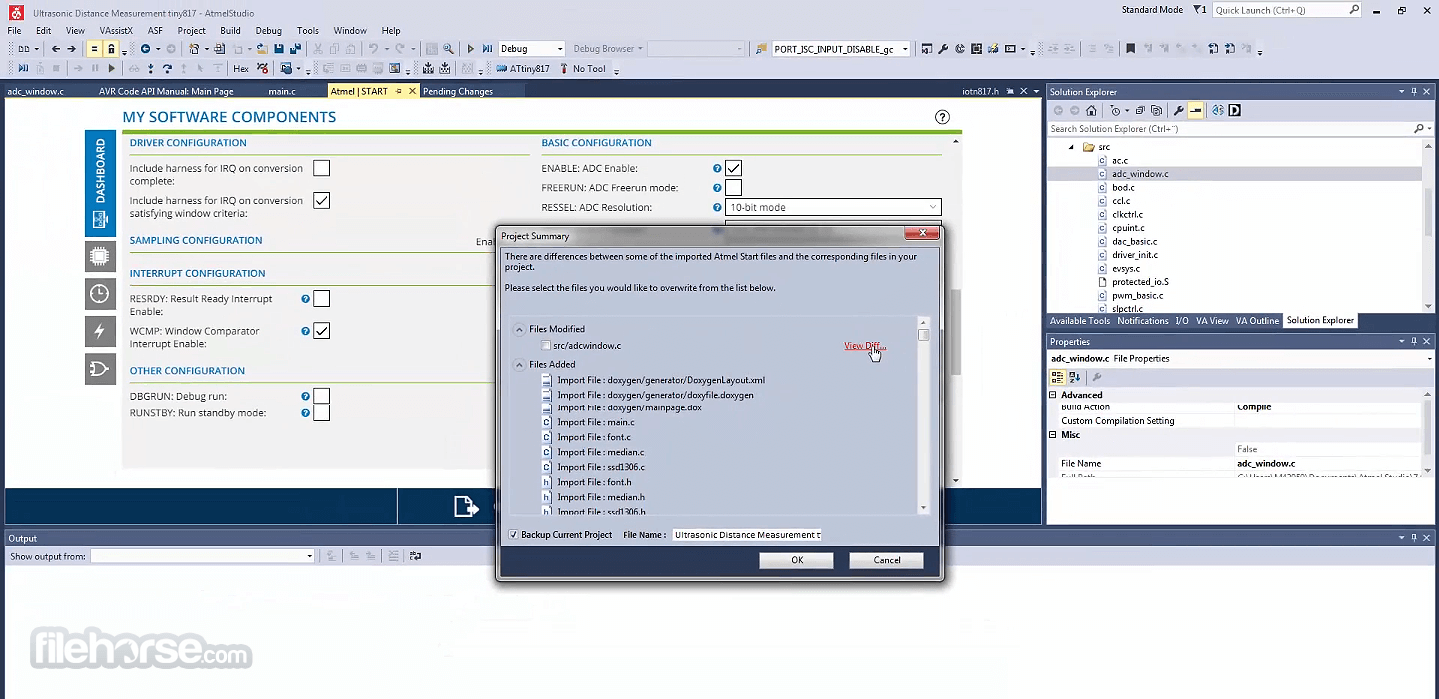
Task: Collapse the Files Modified section
Action: [519, 329]
